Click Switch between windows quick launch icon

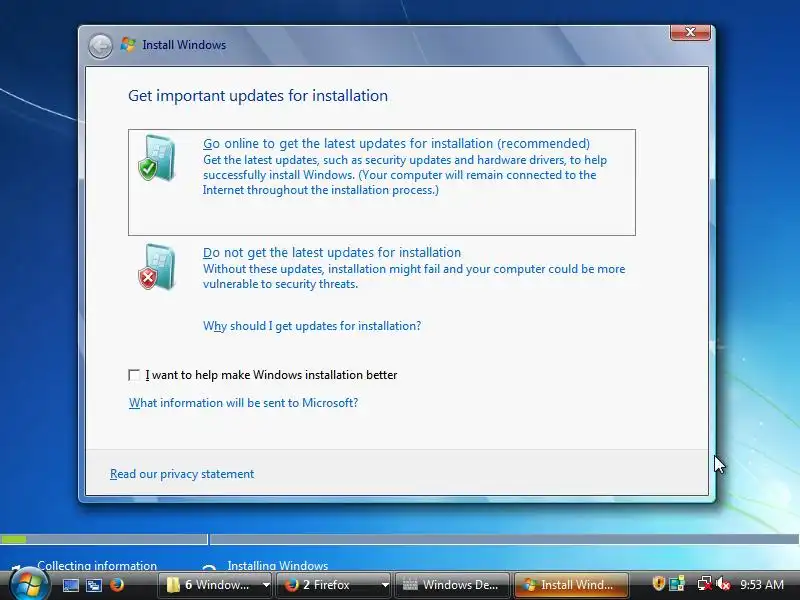pyautogui.click(x=94, y=585)
